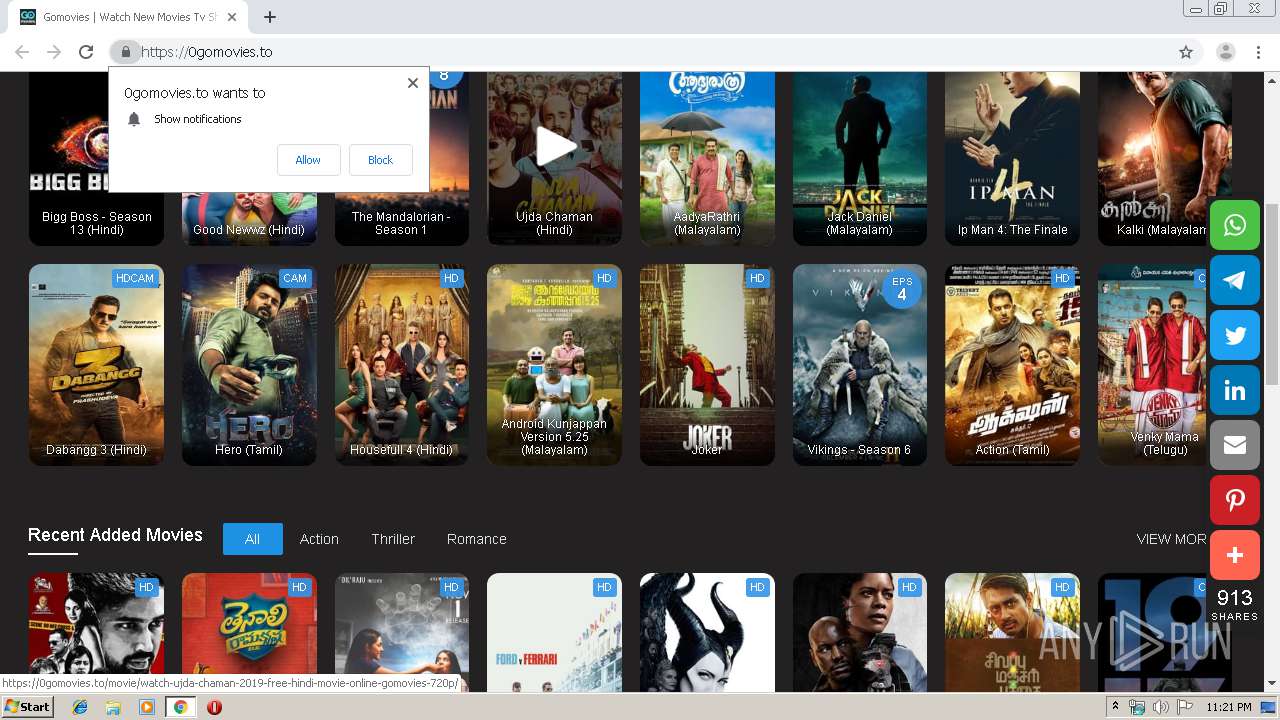Open the volume tray icon
Viewport: 1280px width, 720px height.
(1161, 707)
